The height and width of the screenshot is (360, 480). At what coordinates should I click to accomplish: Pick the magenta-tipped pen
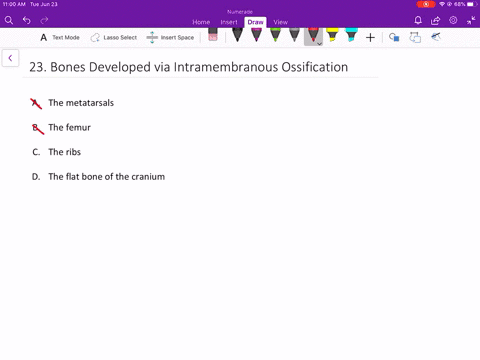point(256,35)
